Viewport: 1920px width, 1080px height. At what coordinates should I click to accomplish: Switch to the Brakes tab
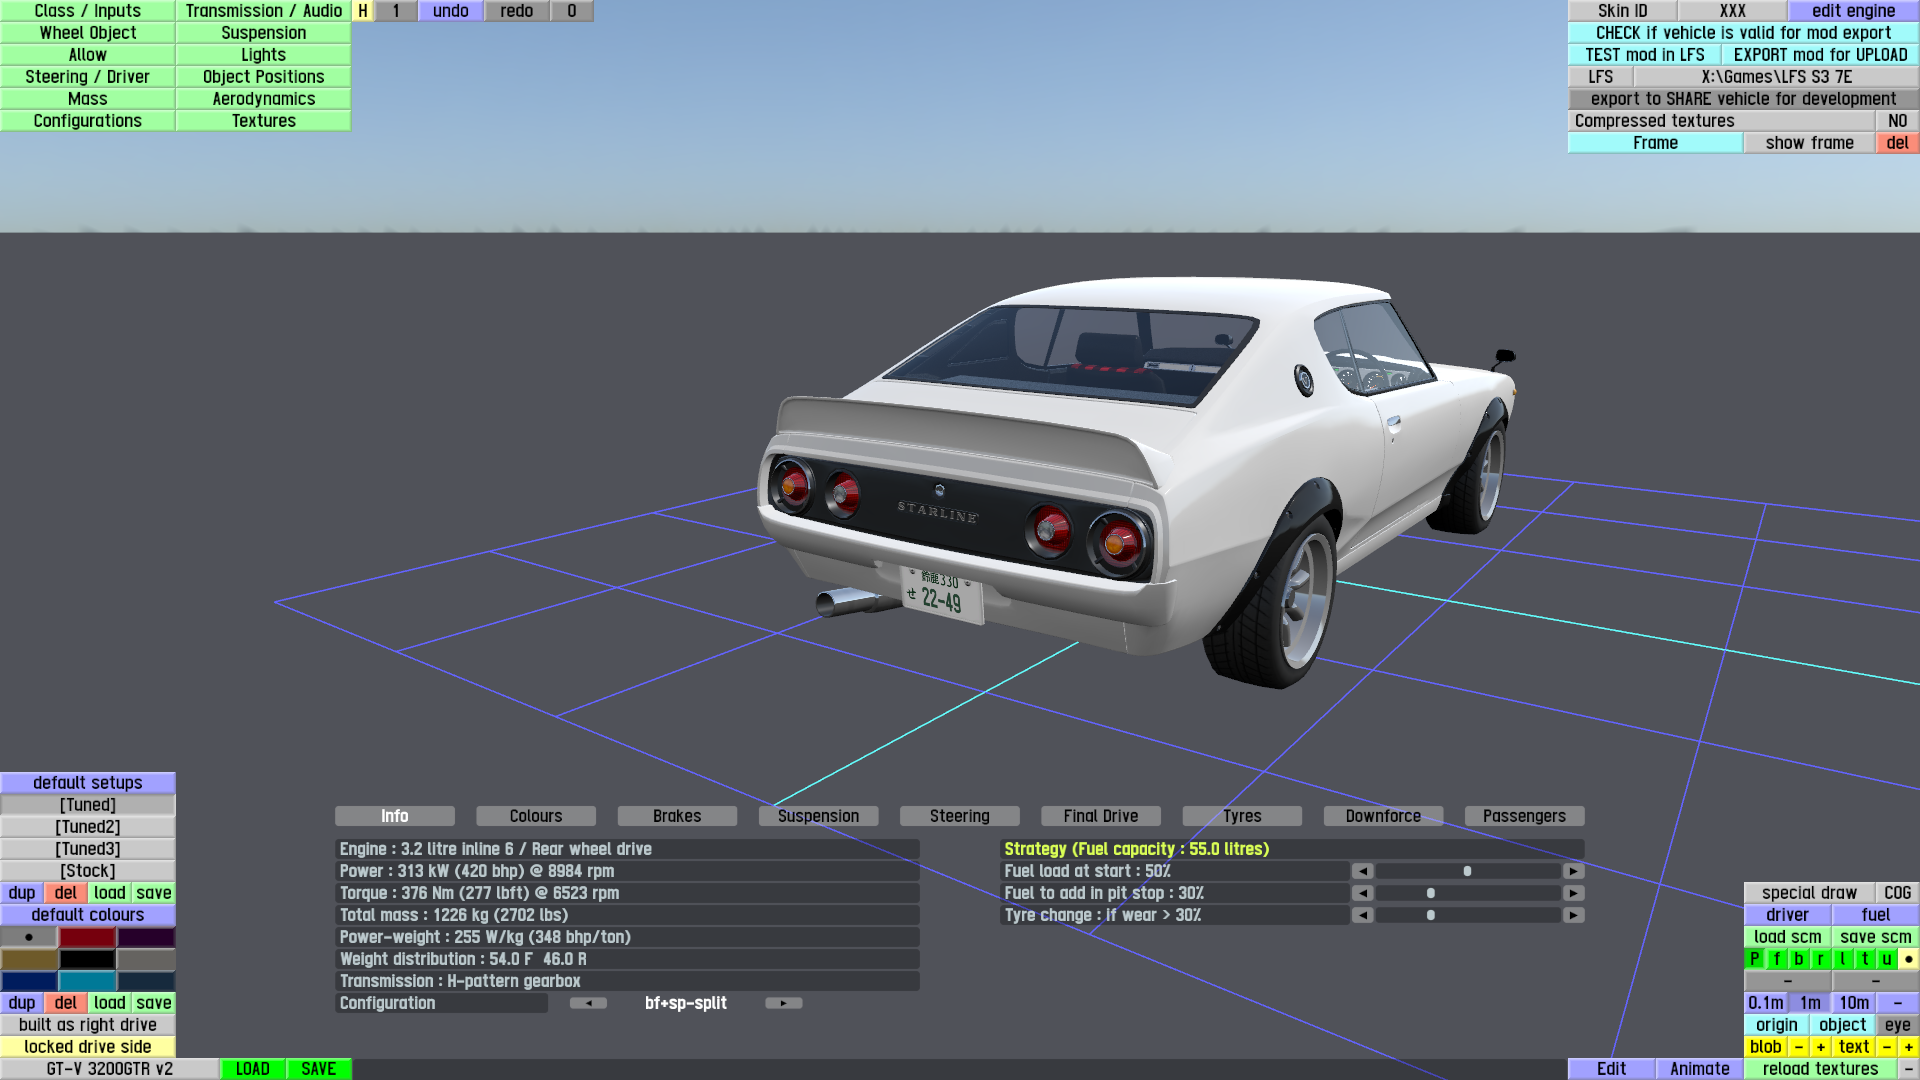click(677, 816)
